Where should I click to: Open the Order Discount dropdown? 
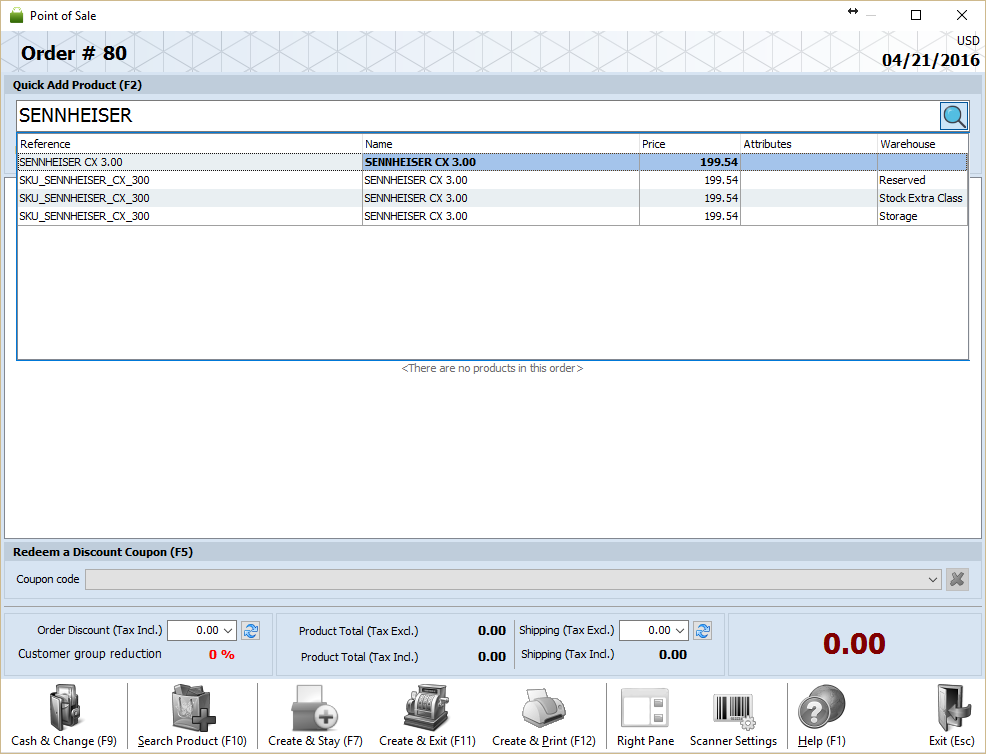click(x=228, y=630)
